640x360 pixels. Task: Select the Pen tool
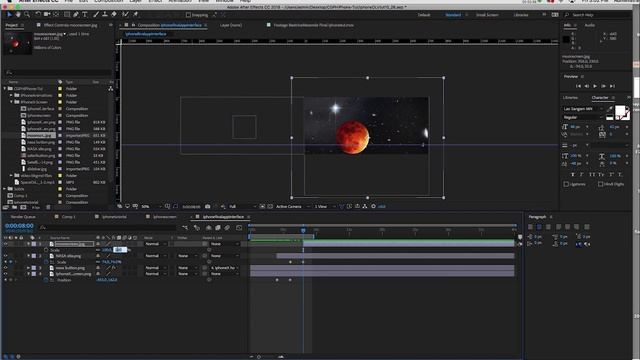(76, 15)
